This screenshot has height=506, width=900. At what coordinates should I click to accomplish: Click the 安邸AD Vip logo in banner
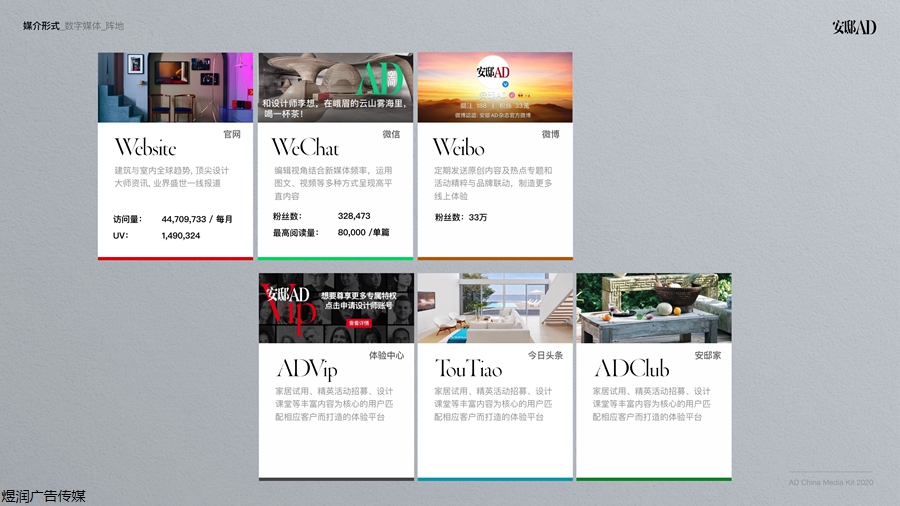coord(288,309)
